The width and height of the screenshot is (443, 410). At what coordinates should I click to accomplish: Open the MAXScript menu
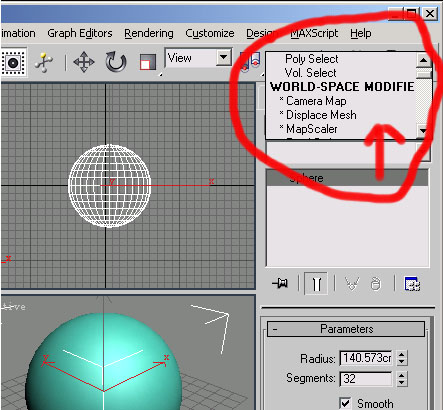pyautogui.click(x=314, y=33)
